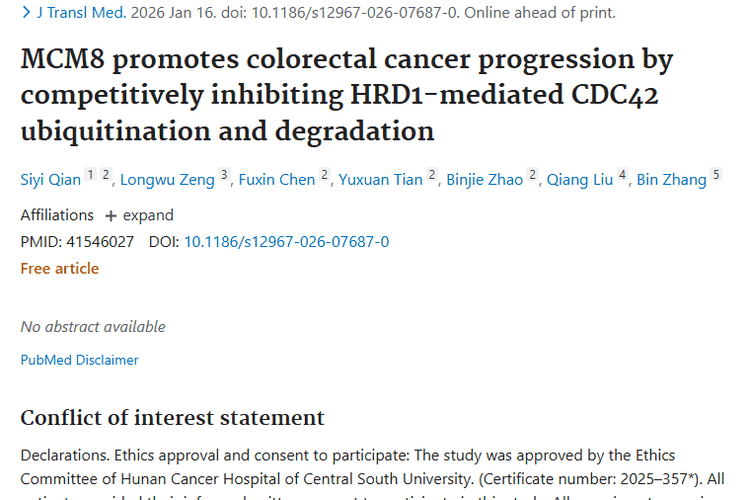Click the Free article label
This screenshot has width=750, height=500.
coord(60,268)
